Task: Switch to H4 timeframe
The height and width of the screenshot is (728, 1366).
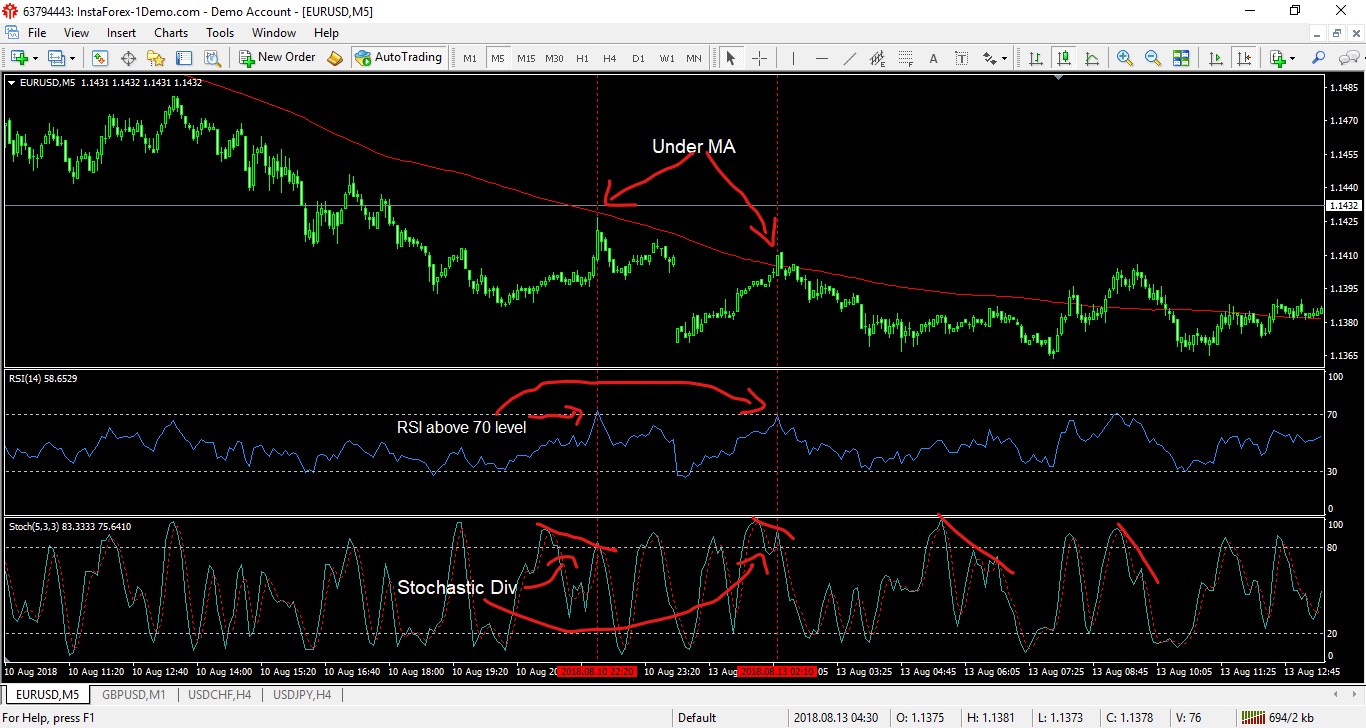Action: coord(610,58)
